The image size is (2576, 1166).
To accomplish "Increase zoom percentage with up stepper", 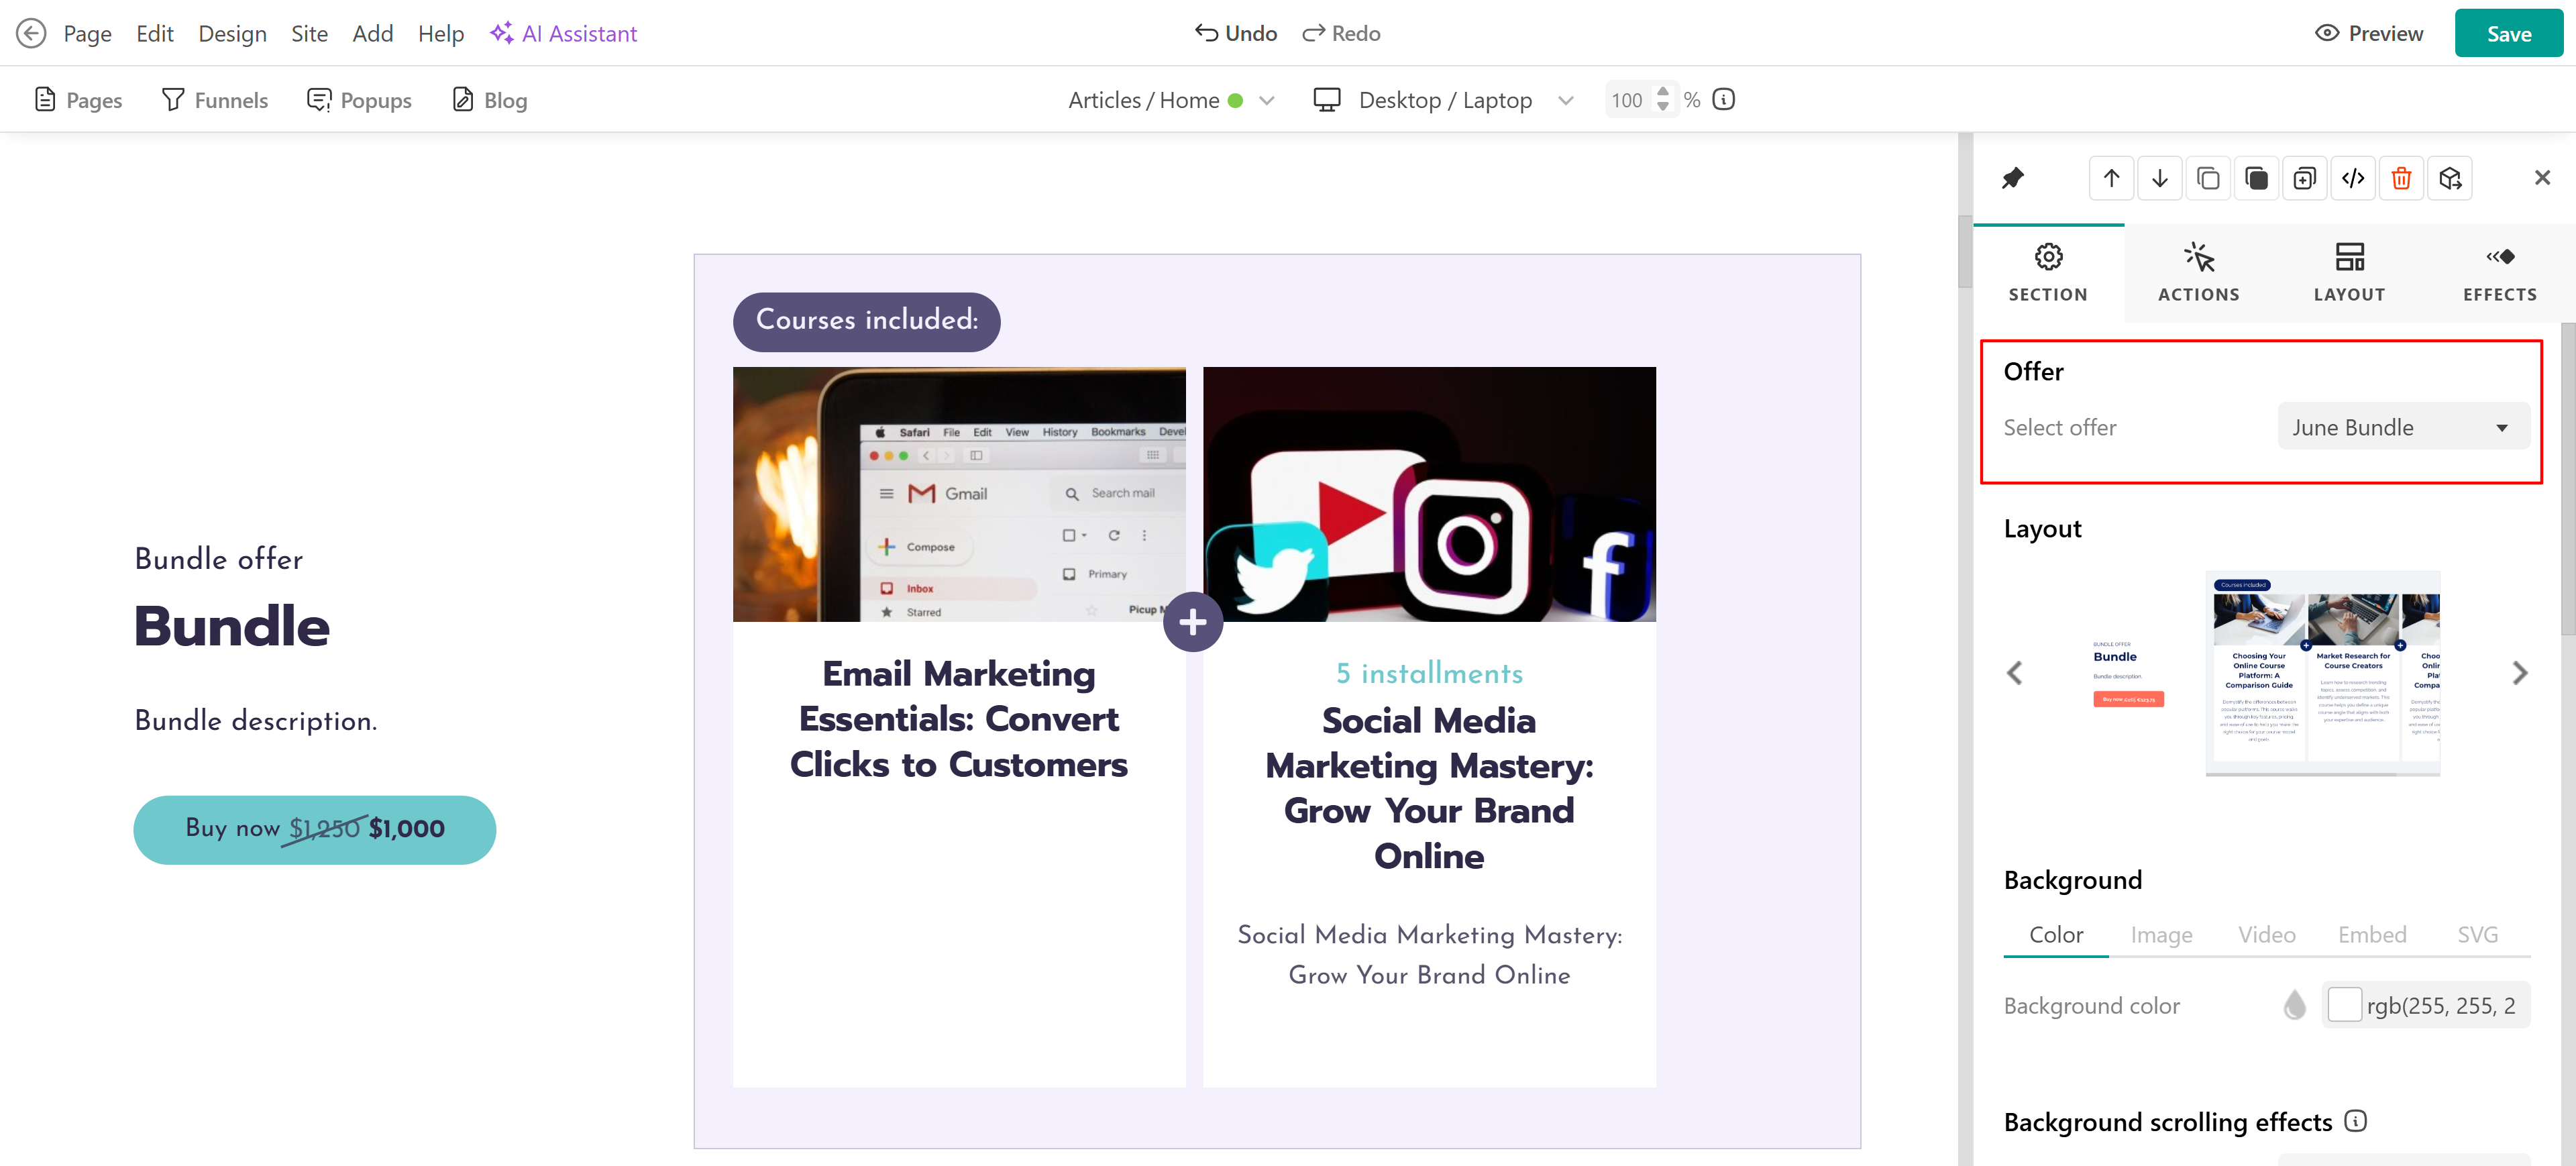I will coord(1663,91).
